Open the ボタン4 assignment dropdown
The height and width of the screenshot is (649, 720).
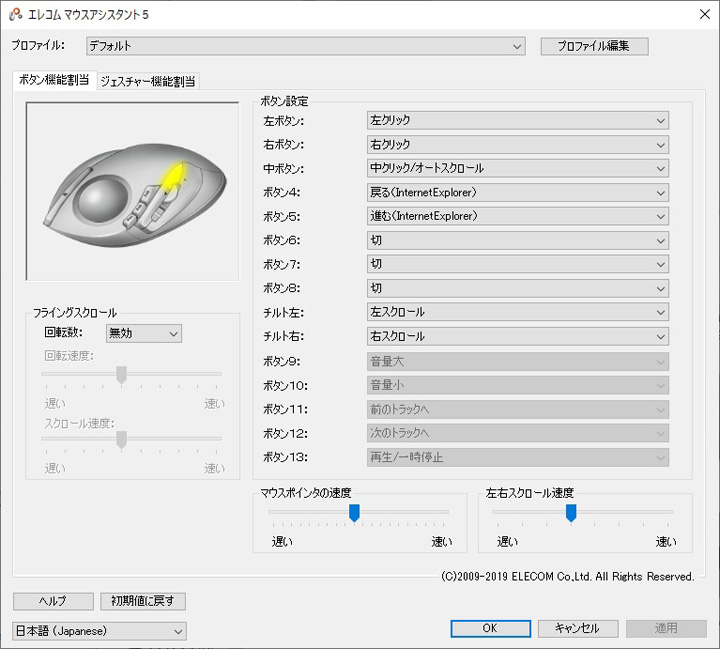[517, 192]
